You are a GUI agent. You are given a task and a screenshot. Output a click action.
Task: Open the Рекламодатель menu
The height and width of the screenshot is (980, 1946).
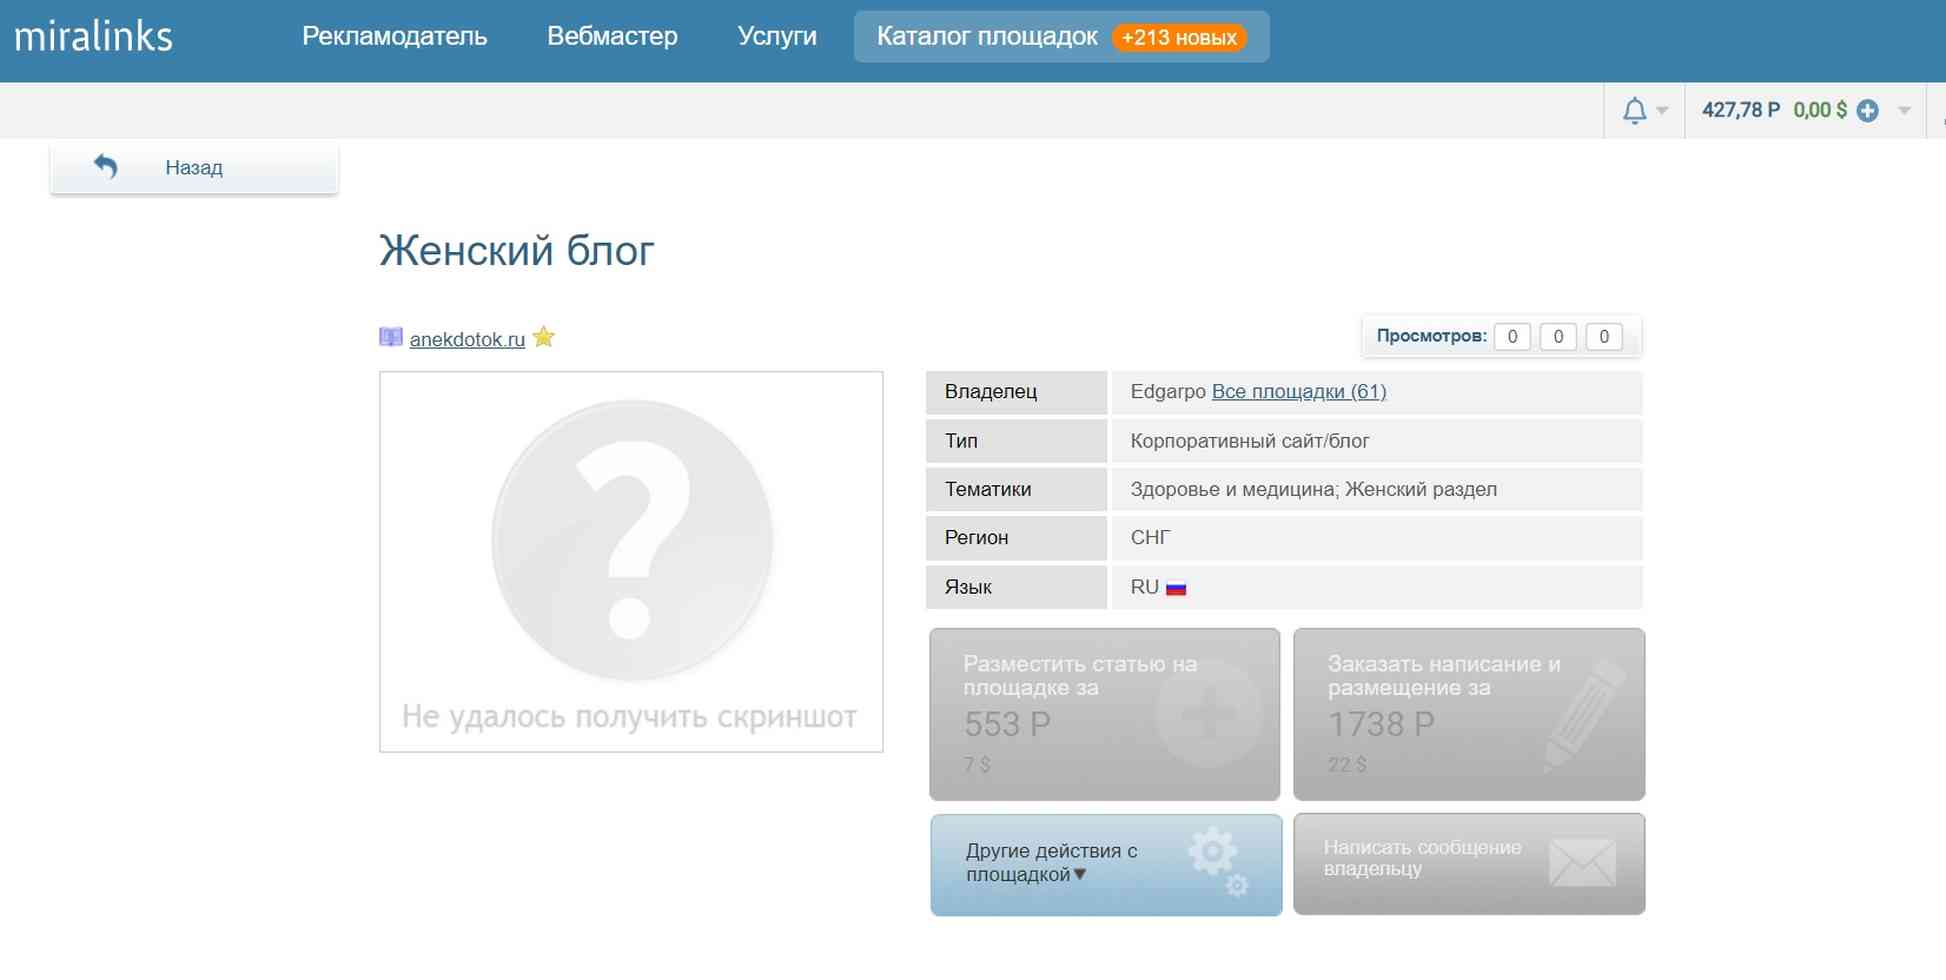[x=394, y=37]
